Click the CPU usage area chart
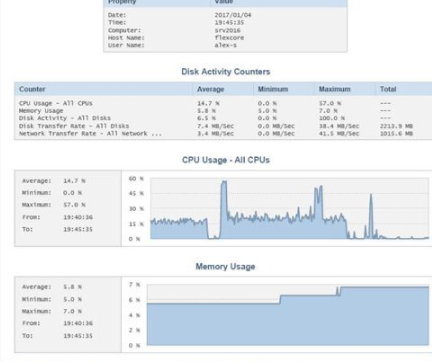 pos(289,209)
